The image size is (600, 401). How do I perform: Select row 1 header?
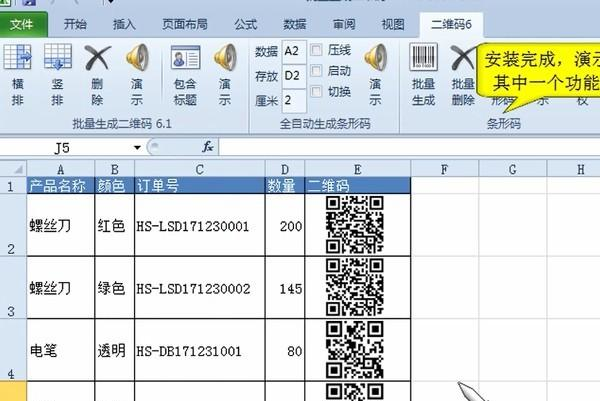coord(13,186)
